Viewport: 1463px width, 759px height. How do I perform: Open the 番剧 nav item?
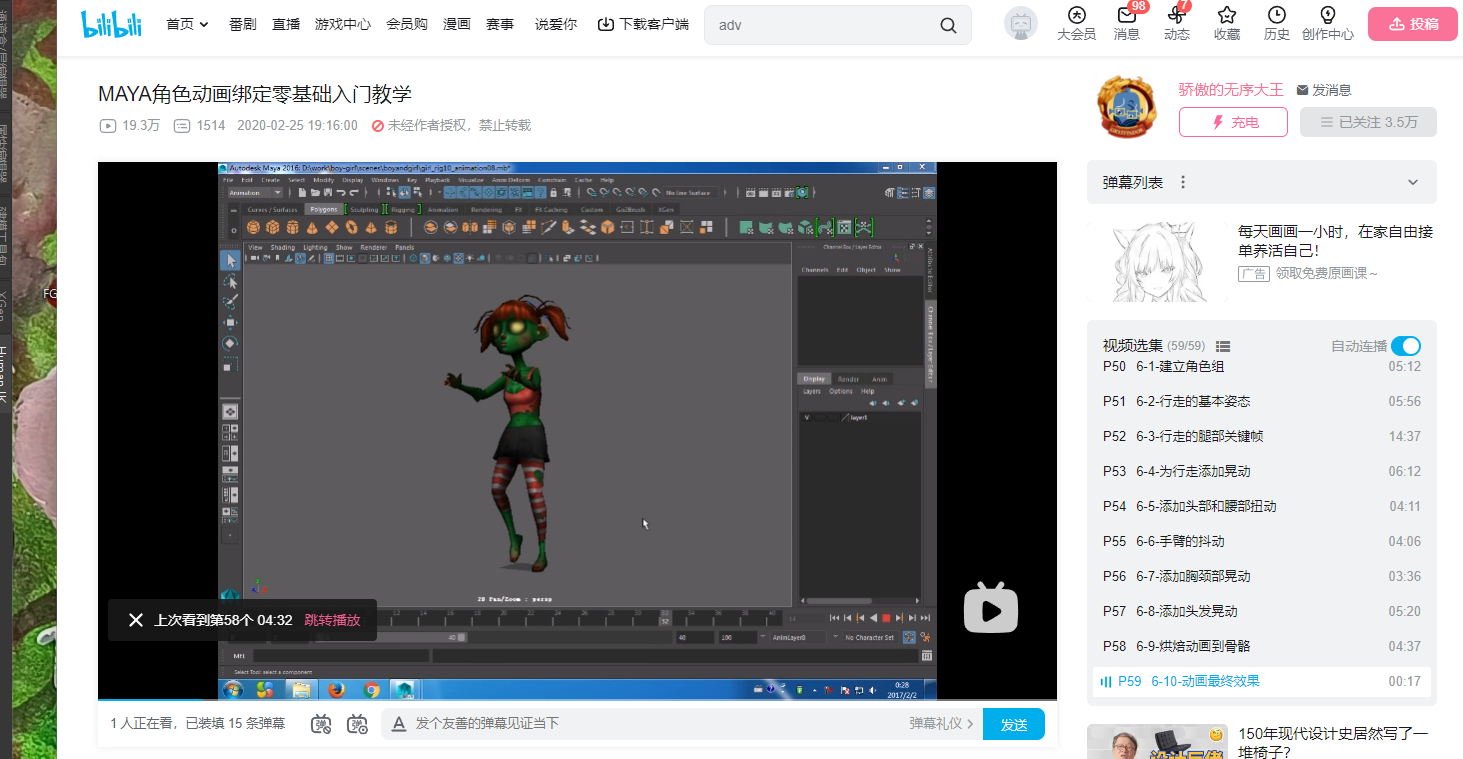tap(242, 24)
